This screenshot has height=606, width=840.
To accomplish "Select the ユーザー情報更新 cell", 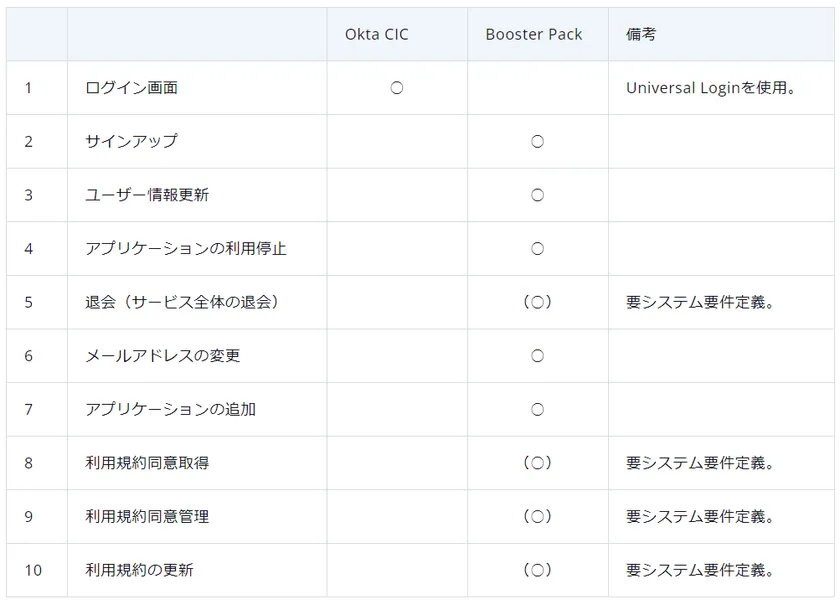I will 147,195.
